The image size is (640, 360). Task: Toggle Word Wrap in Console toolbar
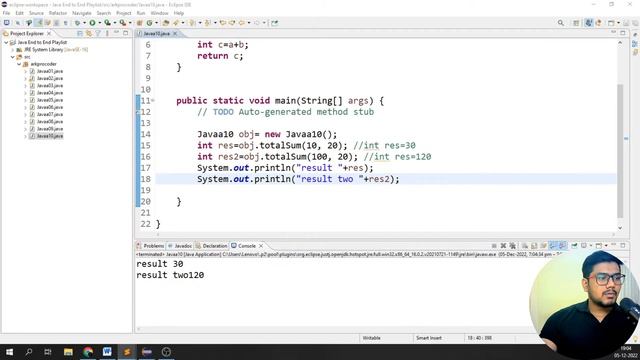click(x=543, y=246)
